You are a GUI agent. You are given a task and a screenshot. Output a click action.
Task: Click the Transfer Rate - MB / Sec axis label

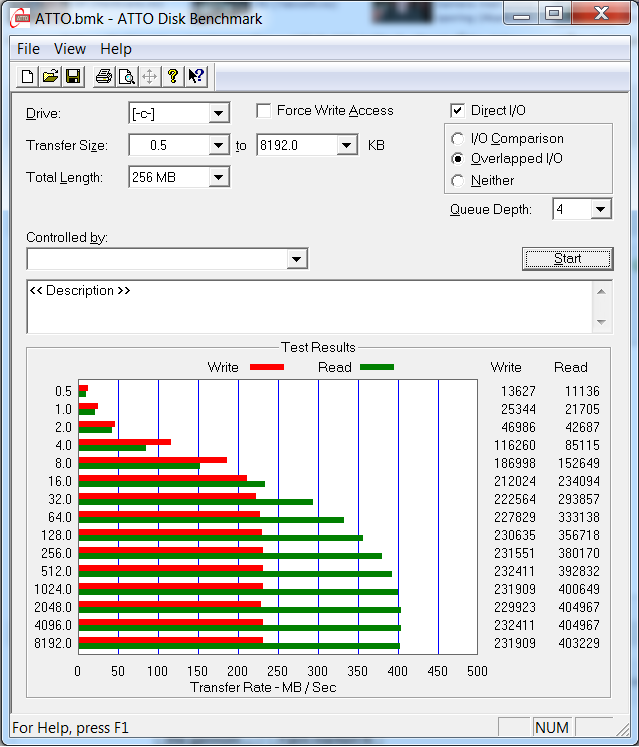tap(263, 687)
